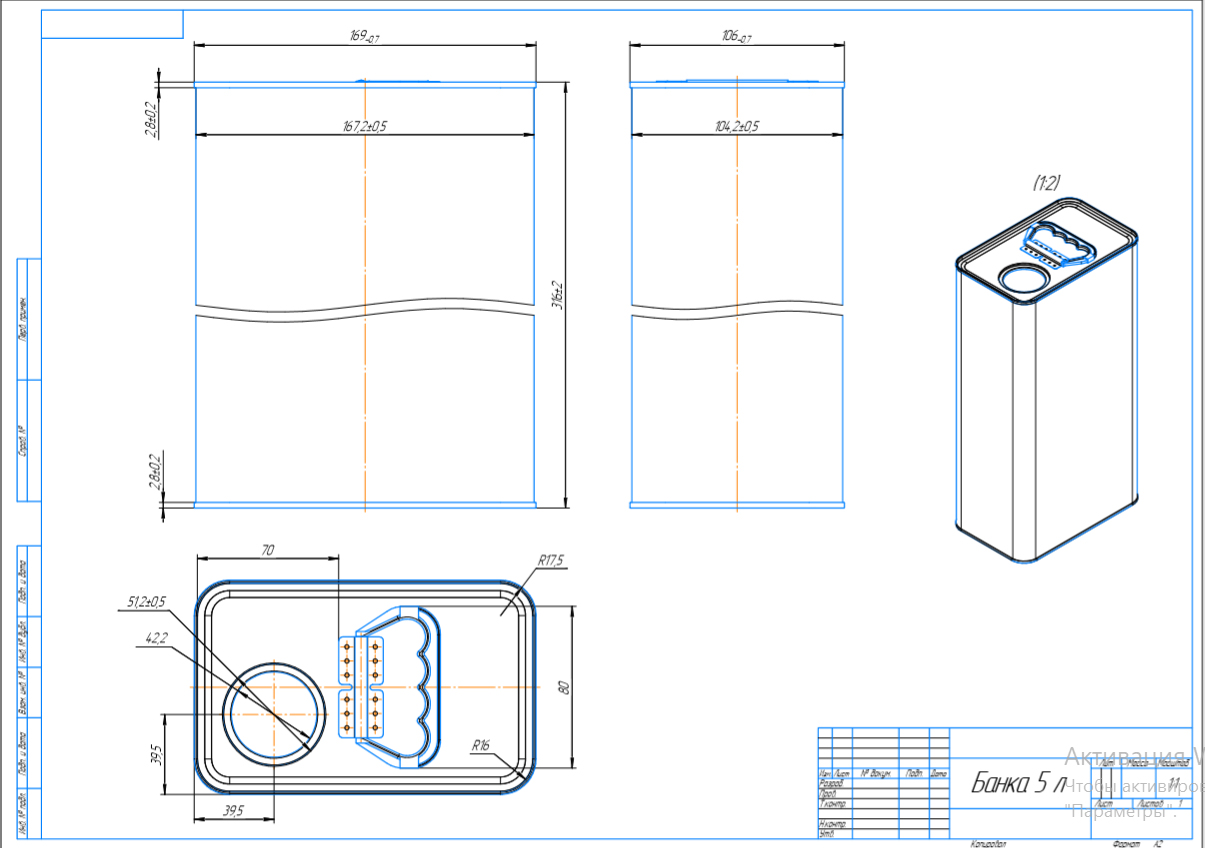Click the title text Банка 5 л
This screenshot has height=848, width=1205.
(x=1020, y=783)
